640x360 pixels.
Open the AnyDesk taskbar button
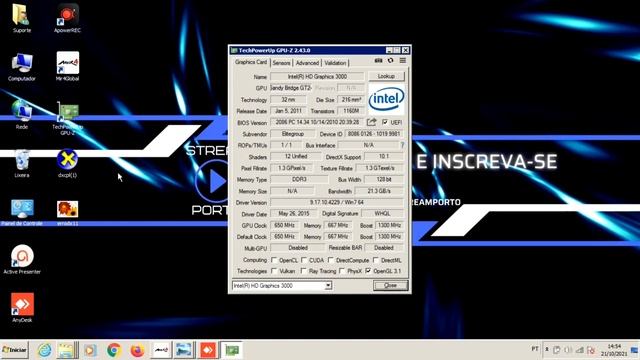pos(208,350)
